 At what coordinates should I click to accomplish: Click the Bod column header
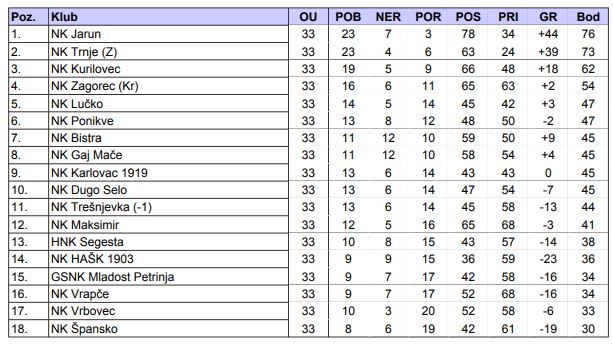(x=588, y=17)
